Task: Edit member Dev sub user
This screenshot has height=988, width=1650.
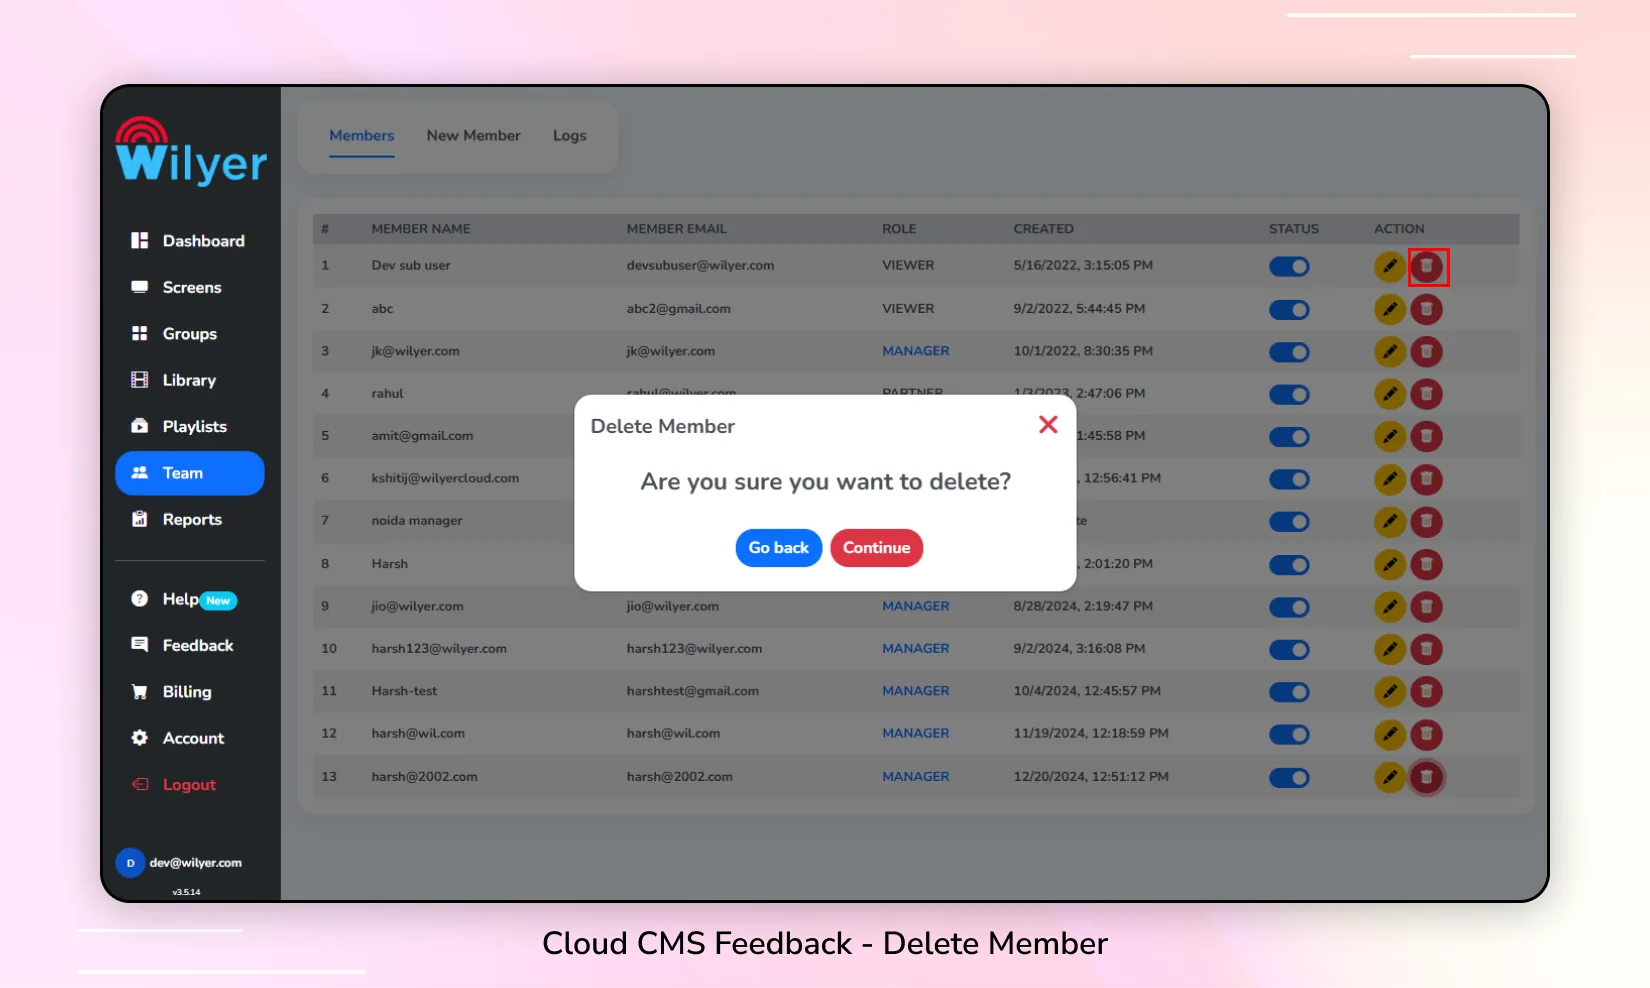Action: [1390, 267]
